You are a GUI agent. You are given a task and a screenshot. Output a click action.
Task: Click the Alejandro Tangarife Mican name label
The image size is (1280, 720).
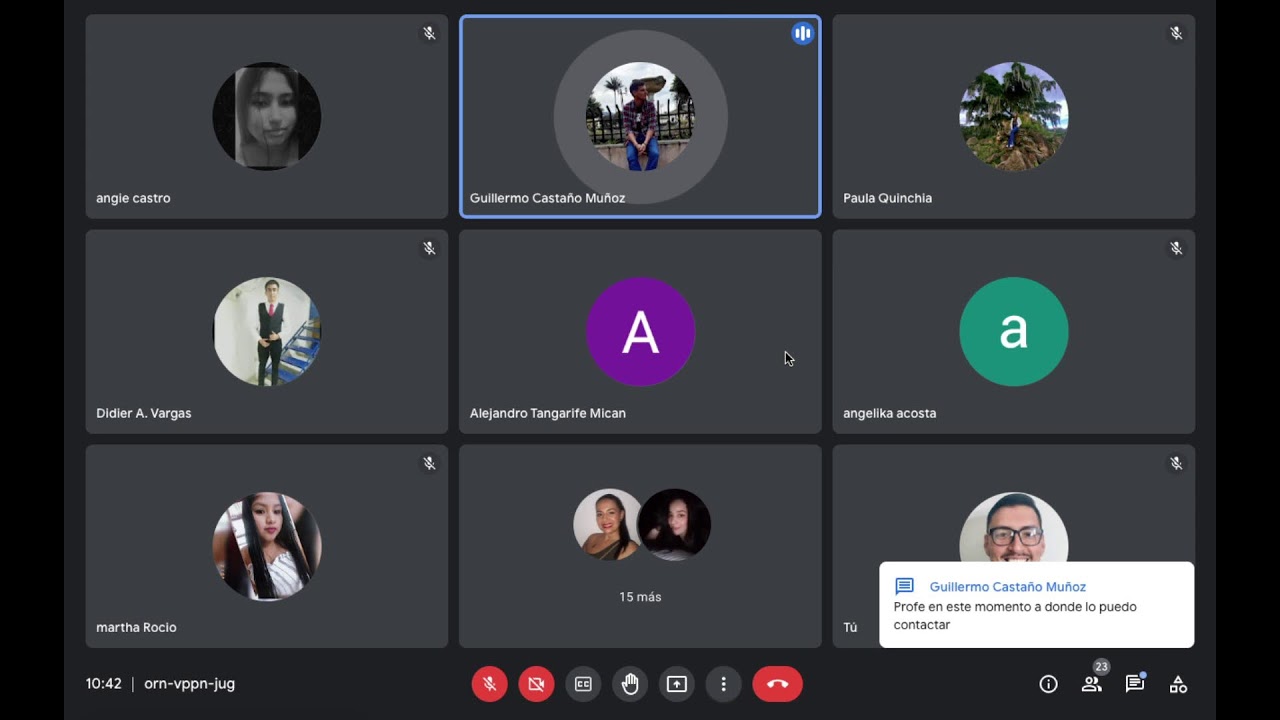(548, 413)
